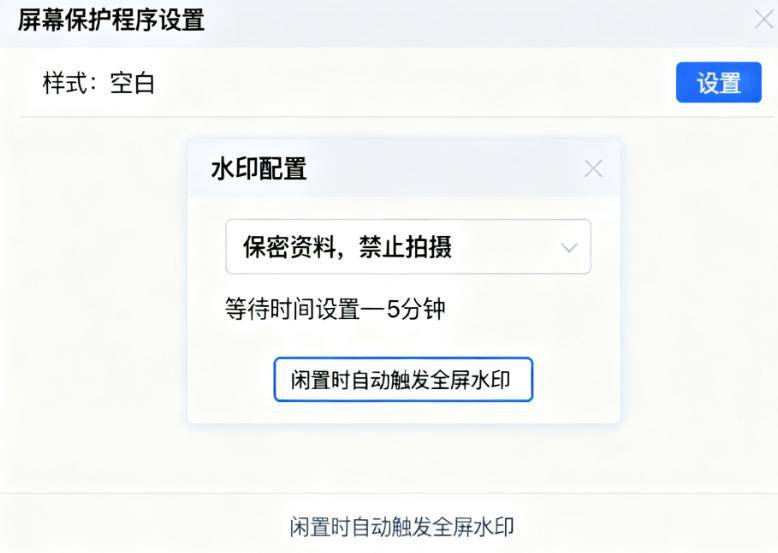Click the 水印配置 dialog title
778x553 pixels.
click(258, 169)
